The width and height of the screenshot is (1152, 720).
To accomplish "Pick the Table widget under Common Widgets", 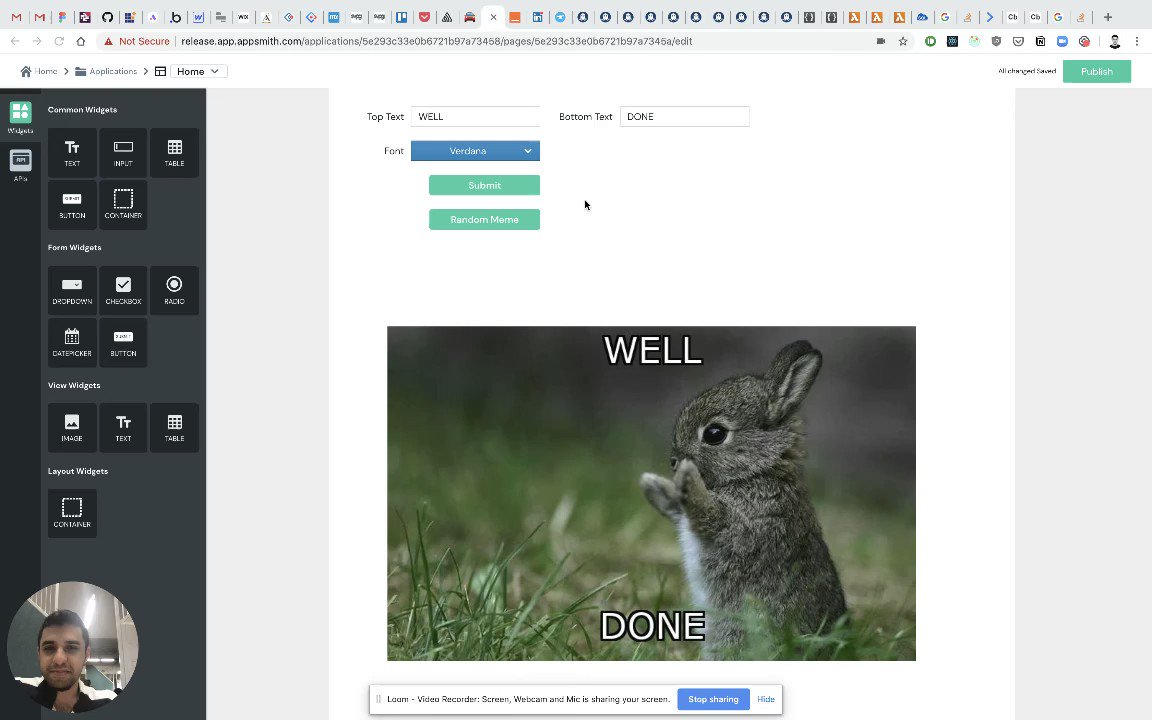I will click(x=174, y=153).
